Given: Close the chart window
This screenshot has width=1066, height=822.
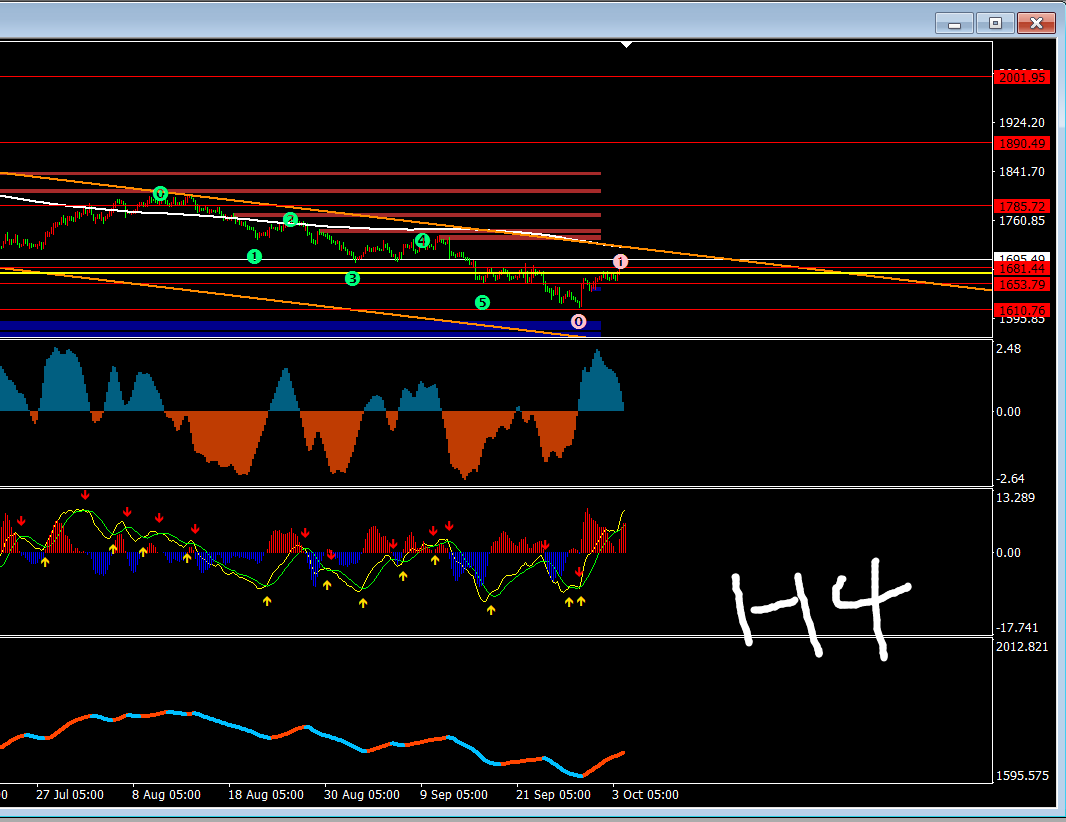Looking at the screenshot, I should (x=1037, y=23).
